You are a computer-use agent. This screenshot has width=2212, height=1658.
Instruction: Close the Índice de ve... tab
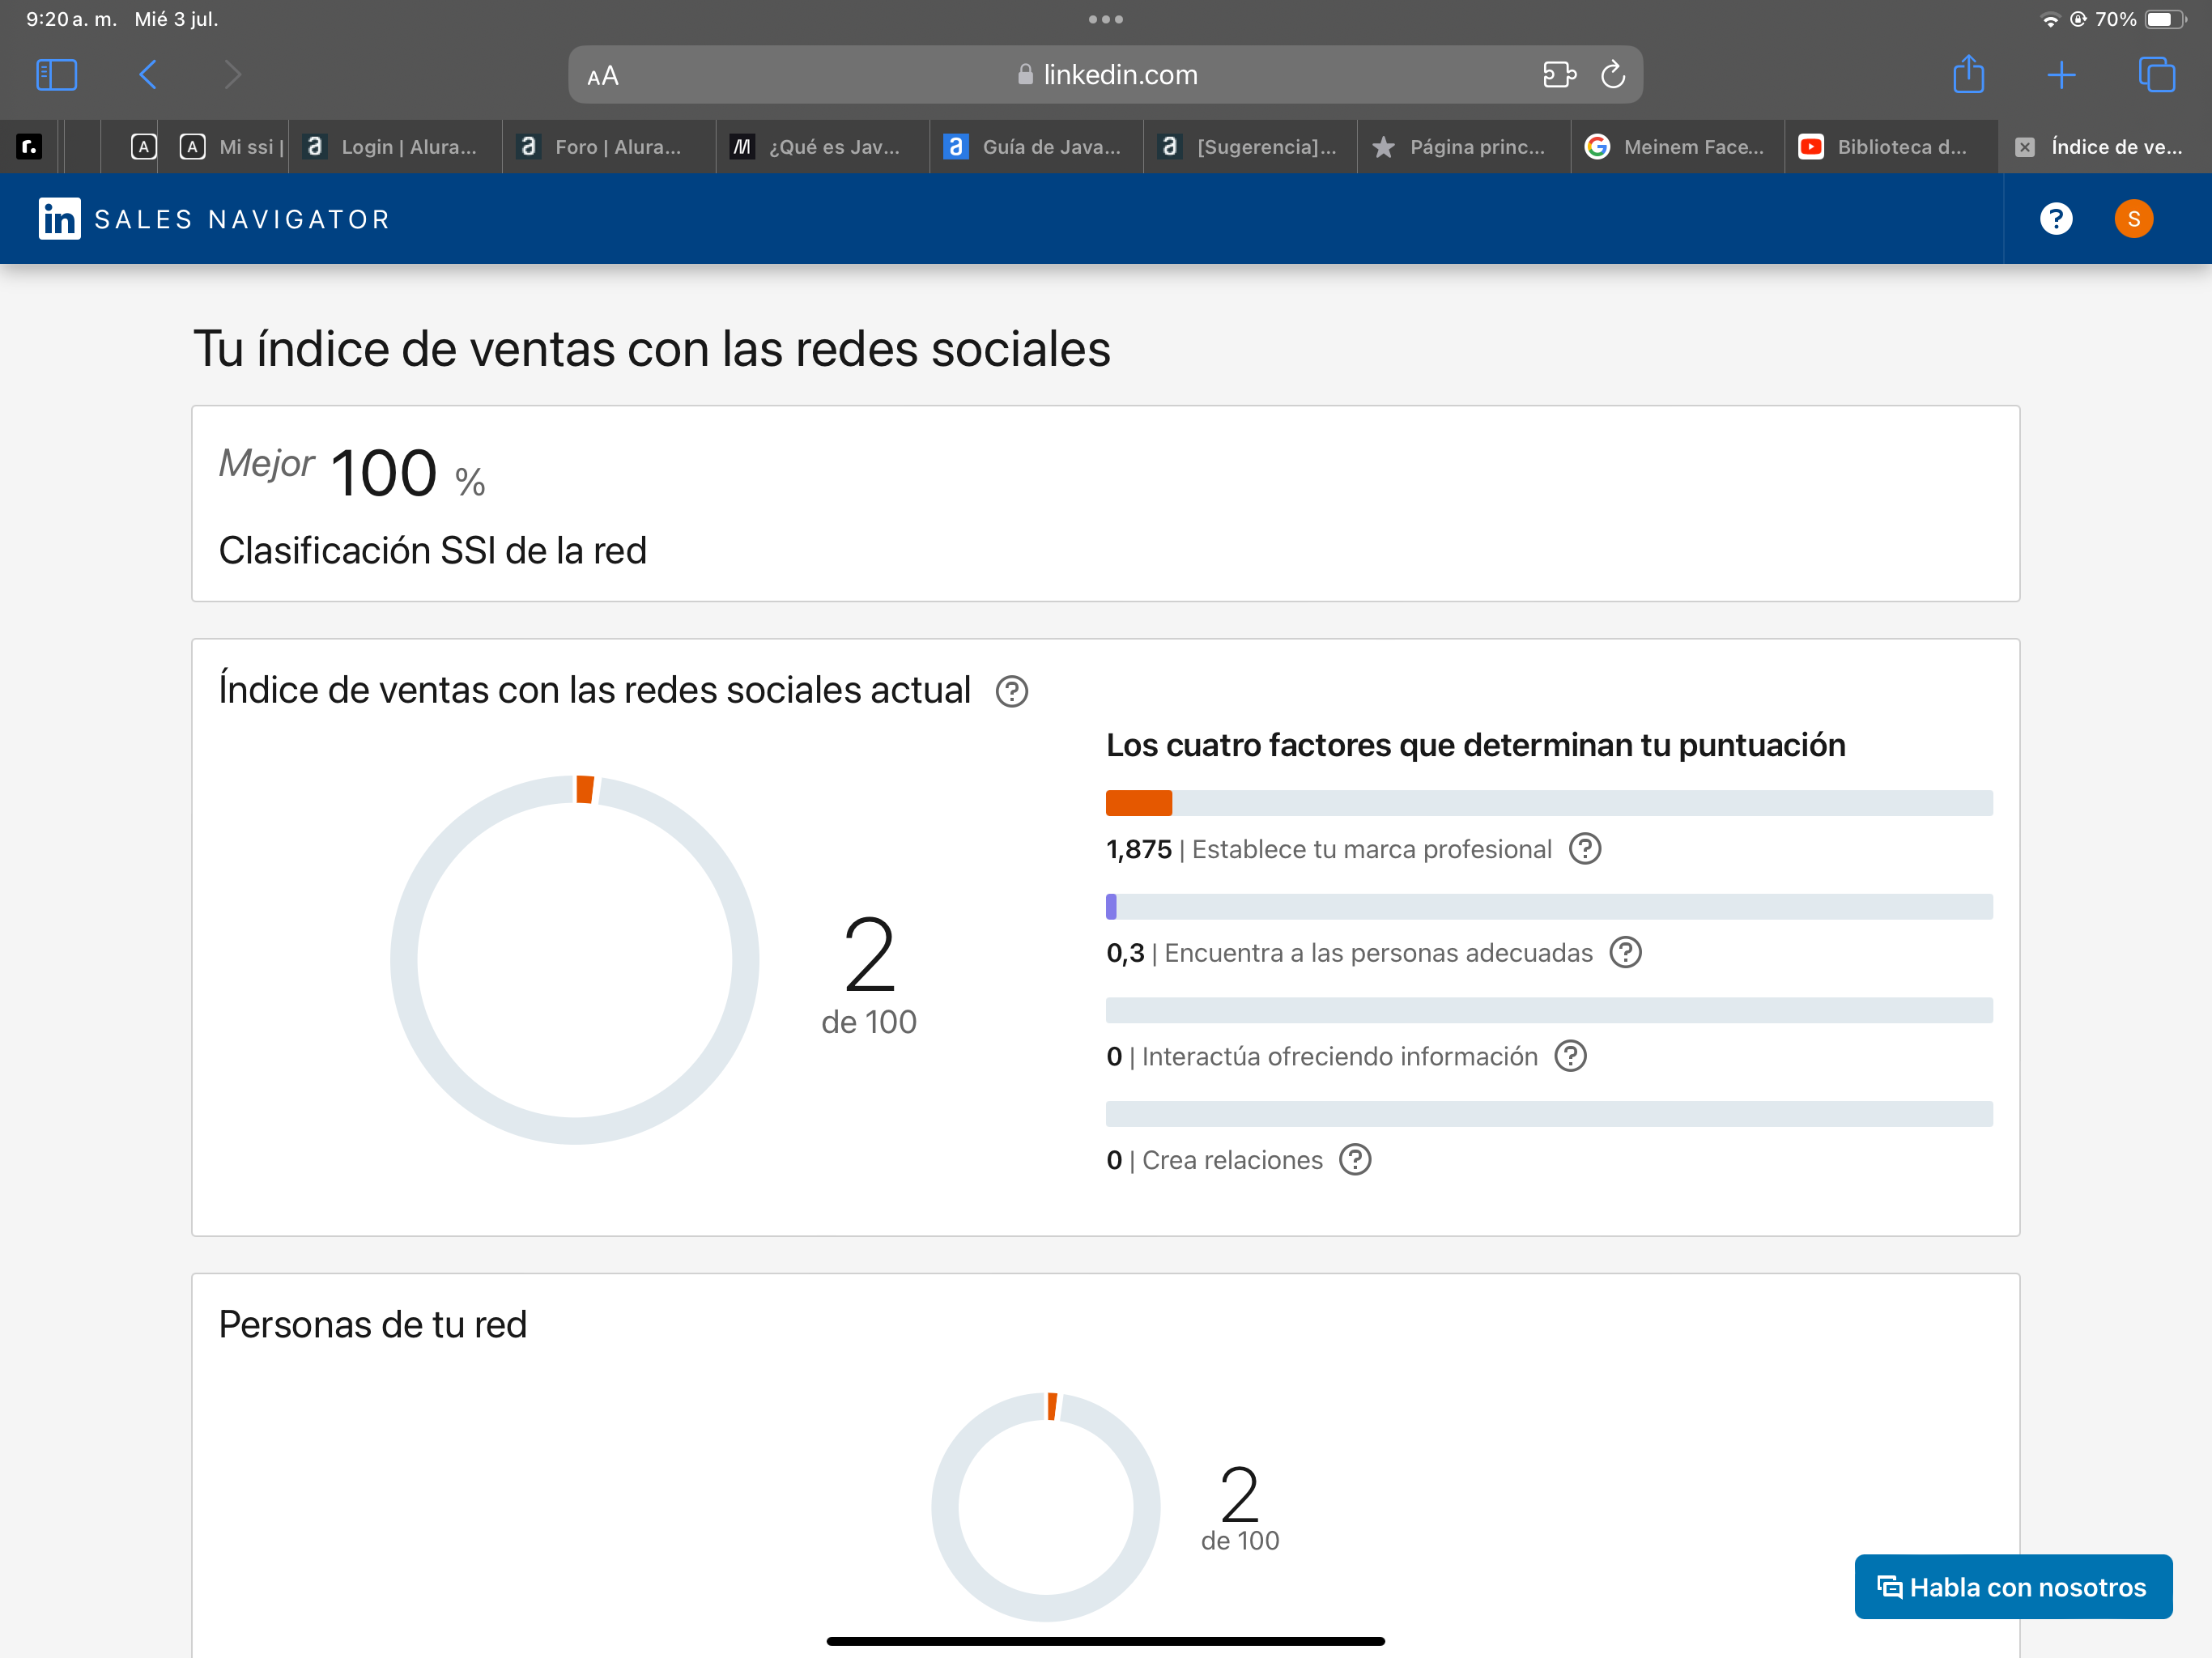click(x=2025, y=147)
